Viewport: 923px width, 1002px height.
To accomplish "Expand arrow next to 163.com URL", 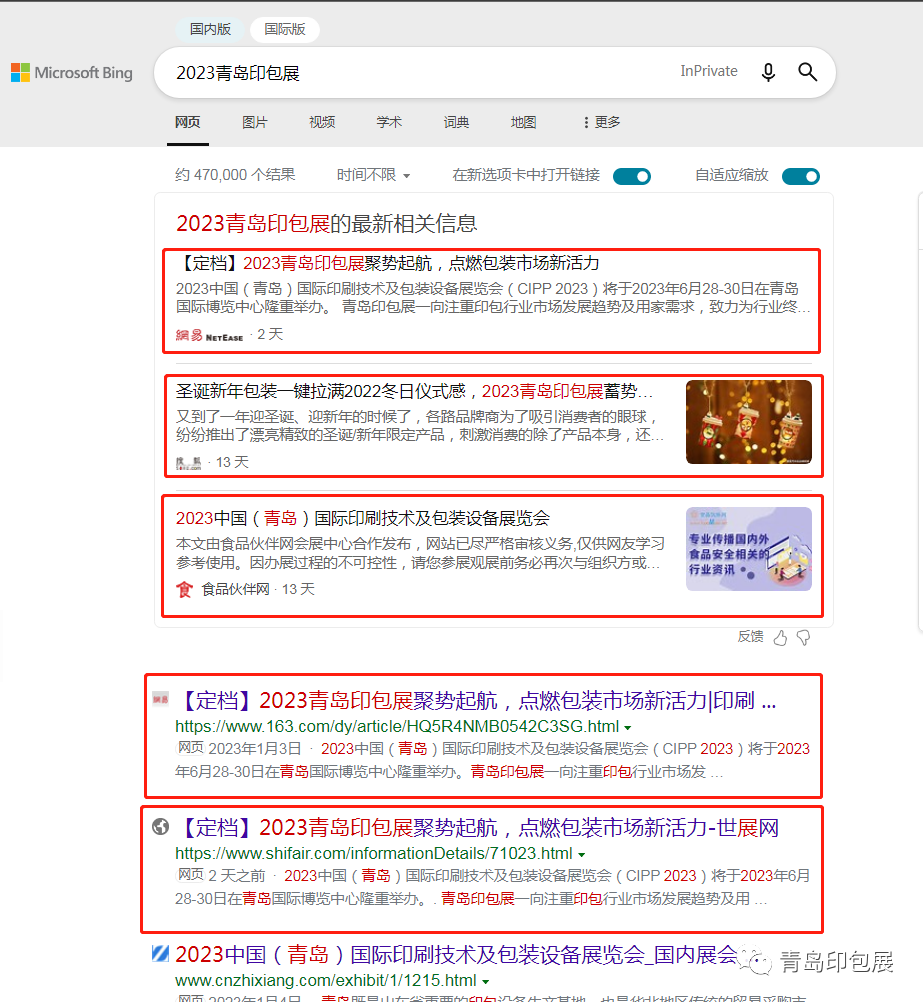I will pos(628,728).
